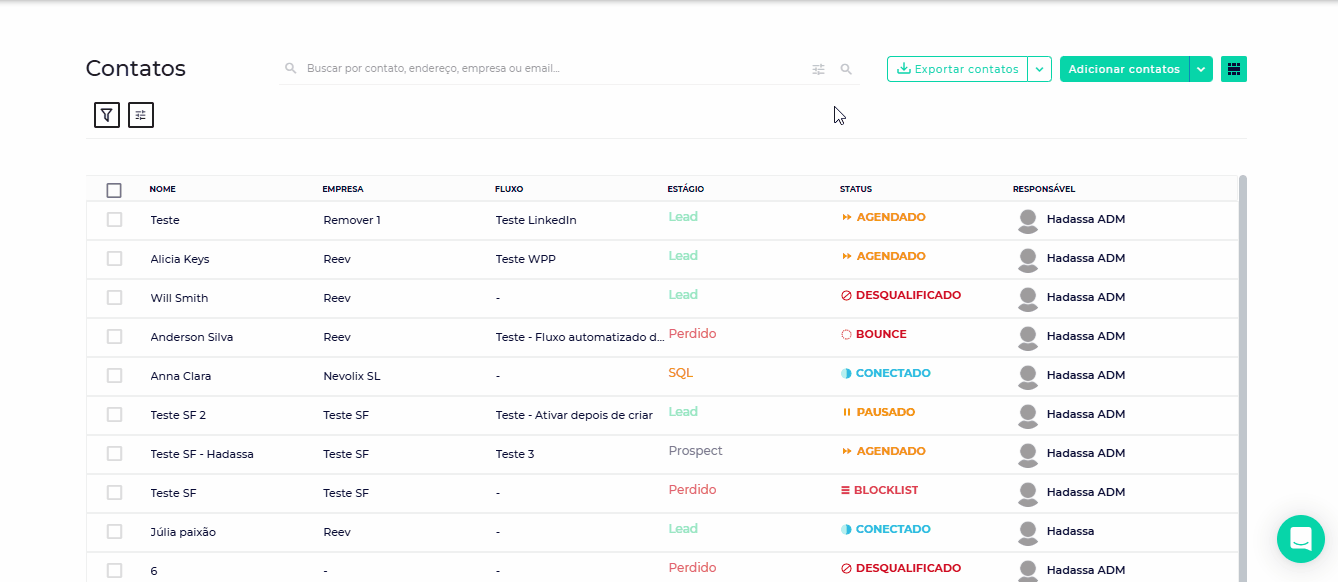Click the Adicionar contatos button

coord(1124,69)
